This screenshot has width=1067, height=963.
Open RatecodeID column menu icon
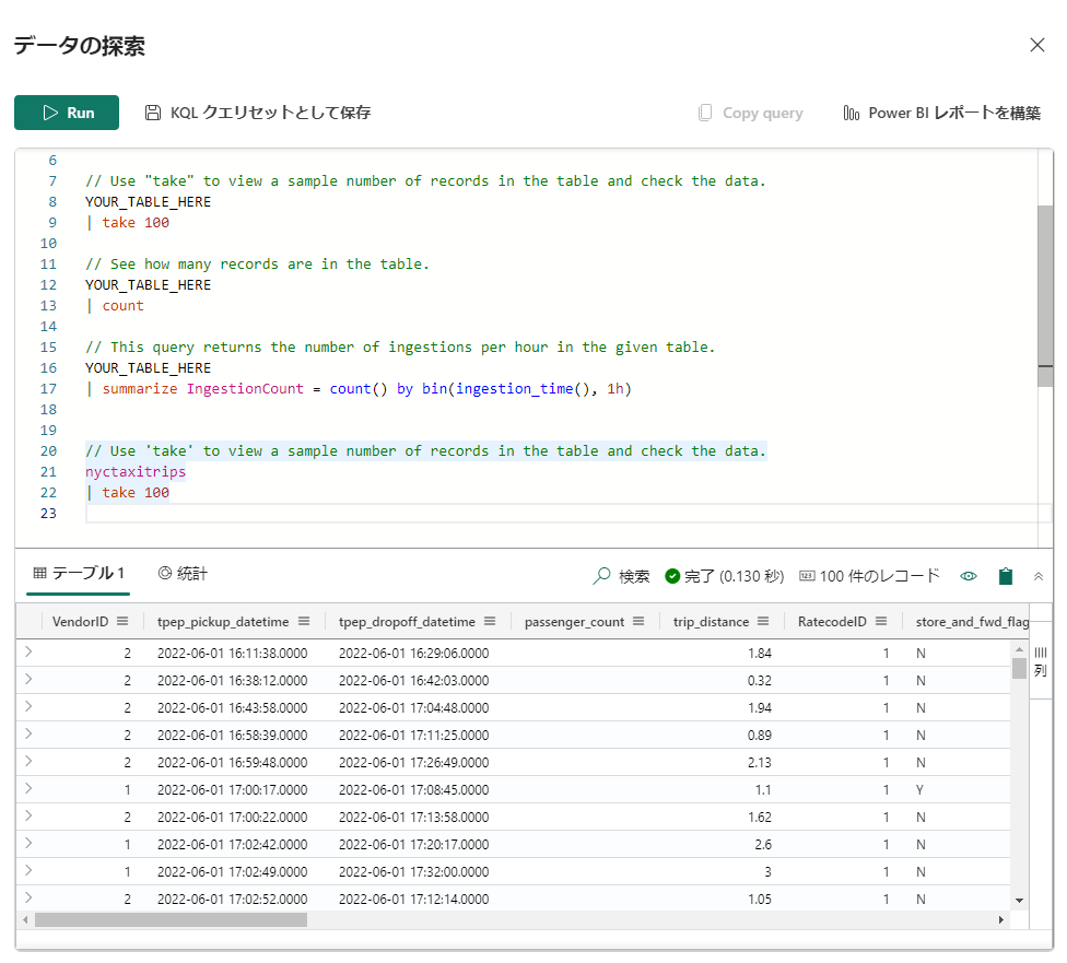(881, 621)
